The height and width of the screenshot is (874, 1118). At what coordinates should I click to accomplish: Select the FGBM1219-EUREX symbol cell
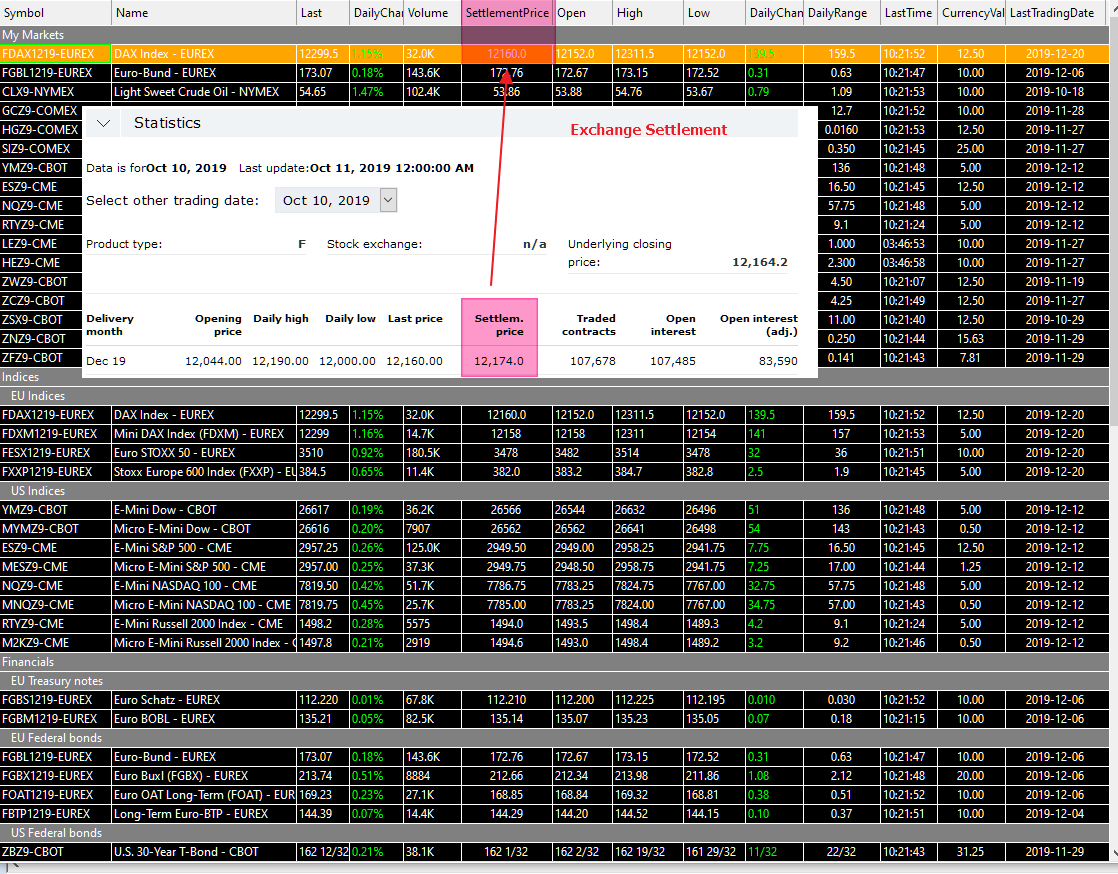[55, 719]
